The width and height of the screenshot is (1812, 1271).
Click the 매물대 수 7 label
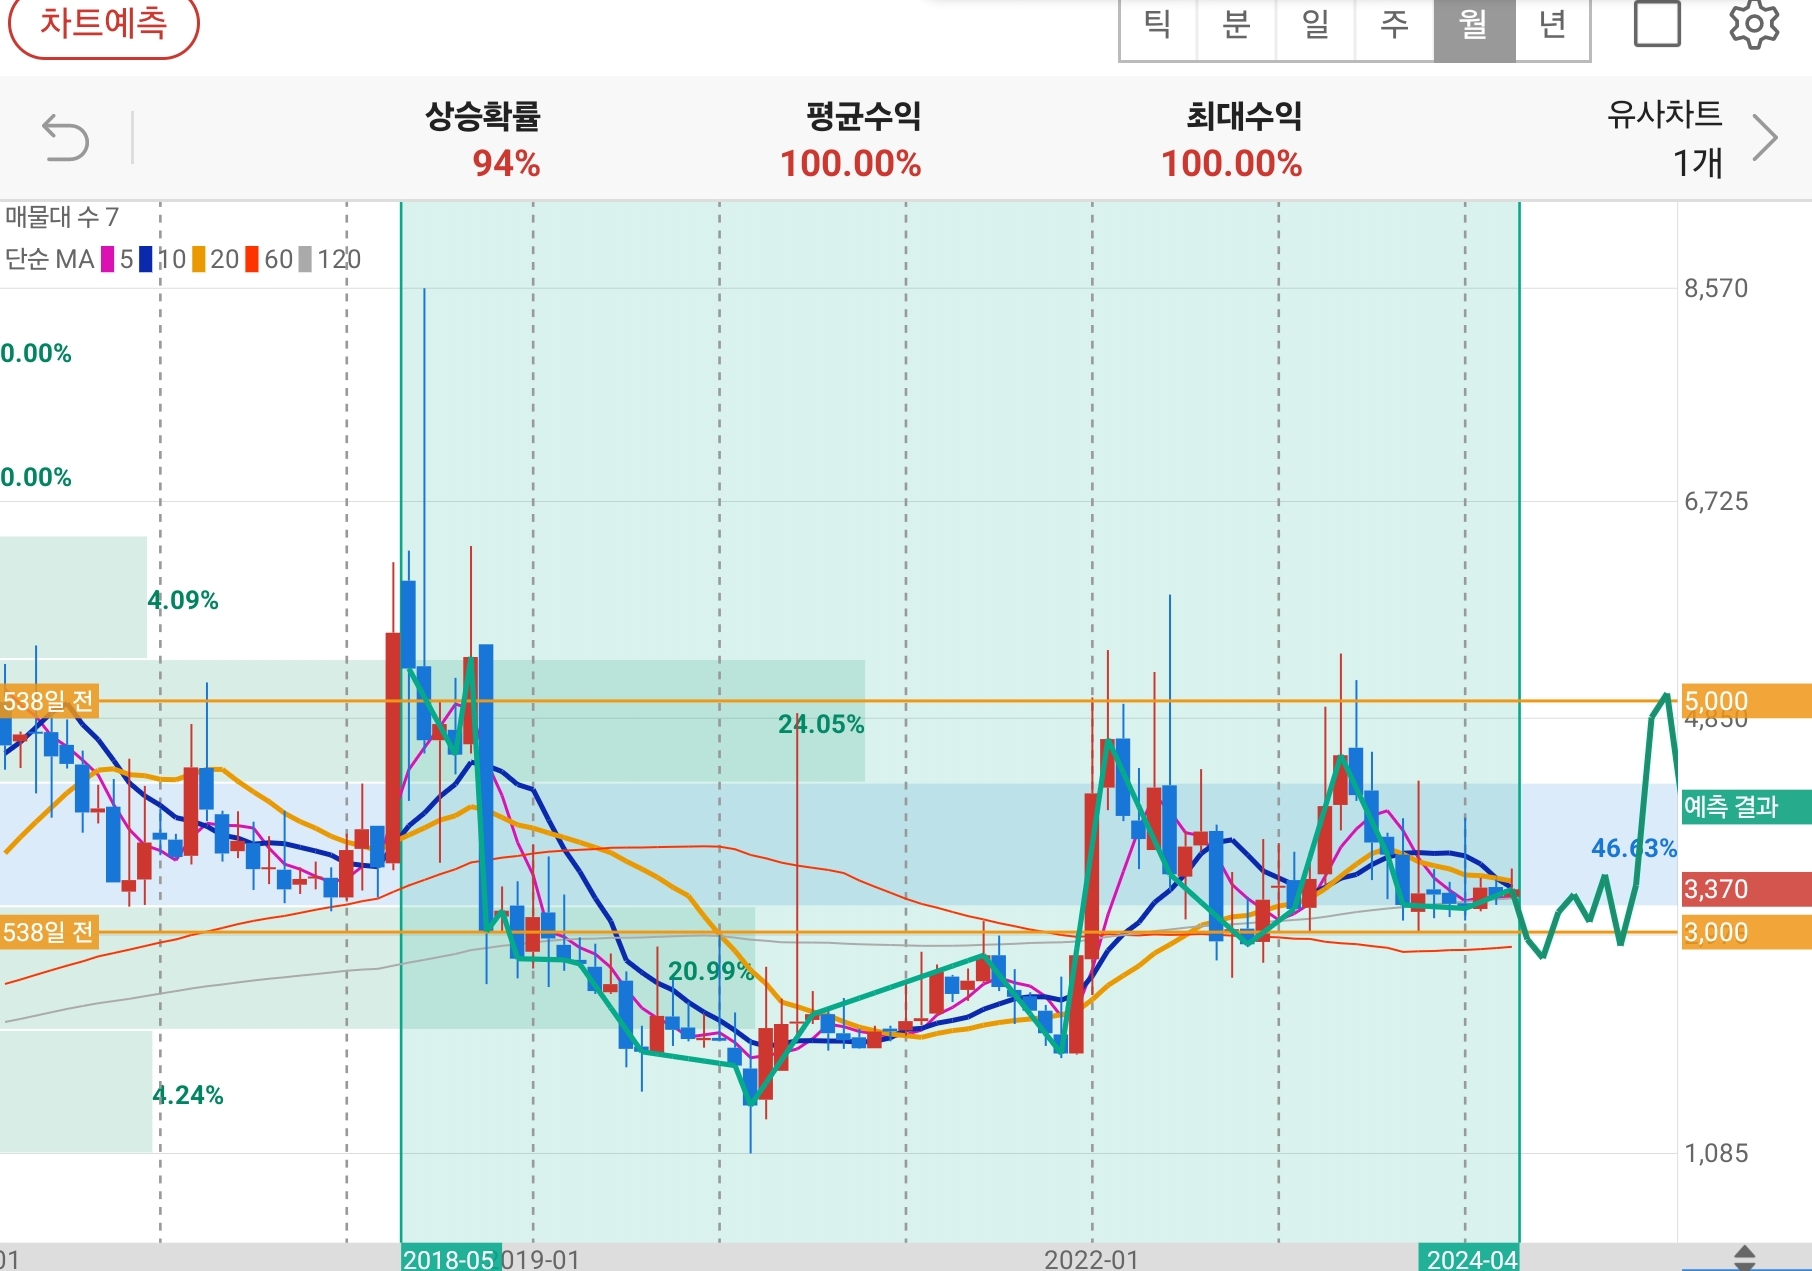coord(62,217)
